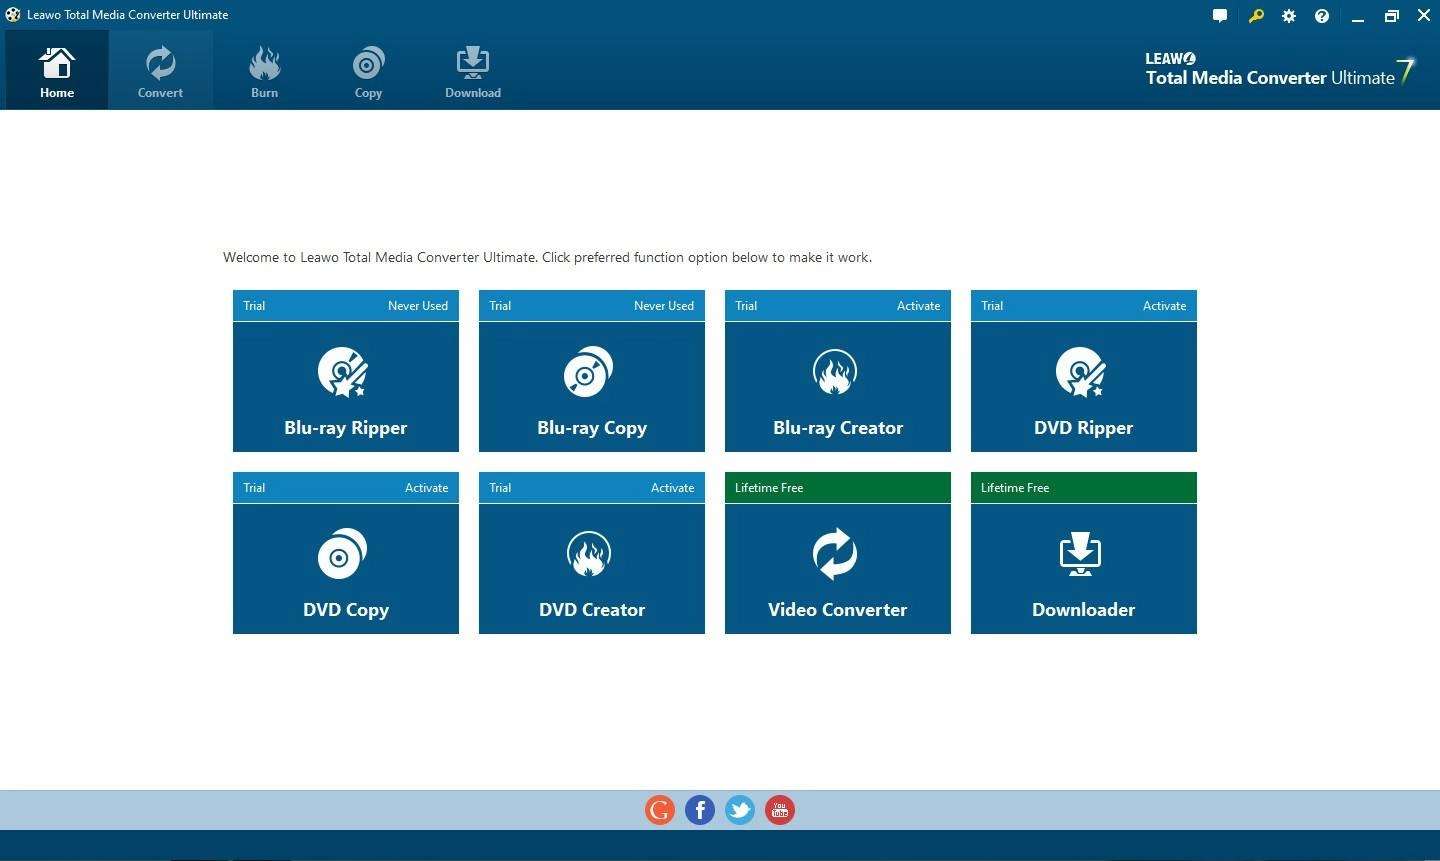Click the Leawo Total Media Converter logo
The height and width of the screenshot is (861, 1440).
[x=1280, y=70]
